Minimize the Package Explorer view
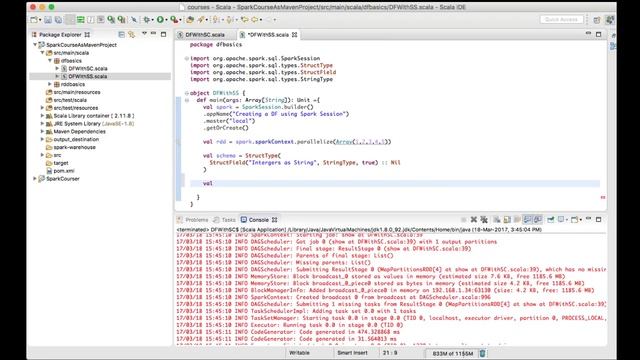Image resolution: width=640 pixels, height=360 pixels. click(x=153, y=34)
